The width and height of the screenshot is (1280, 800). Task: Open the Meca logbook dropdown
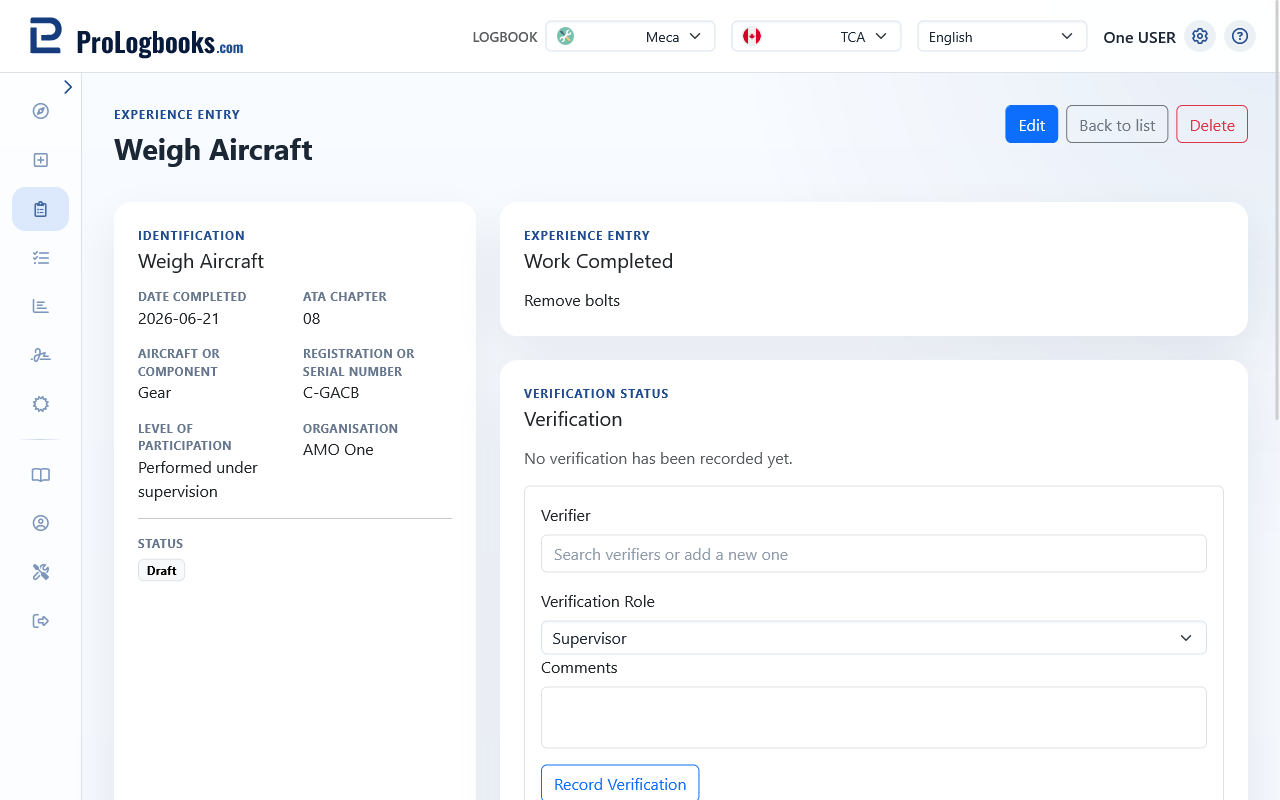(x=630, y=36)
